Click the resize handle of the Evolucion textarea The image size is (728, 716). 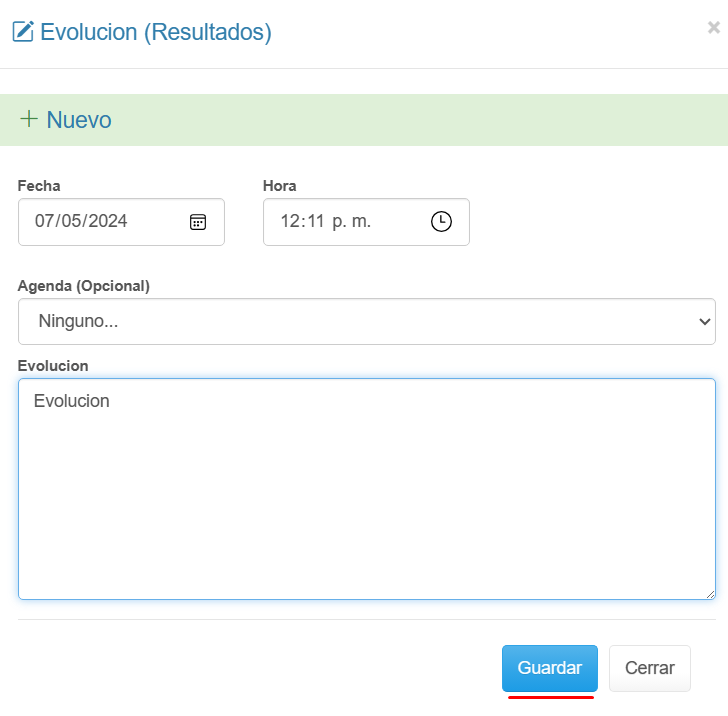pyautogui.click(x=709, y=593)
